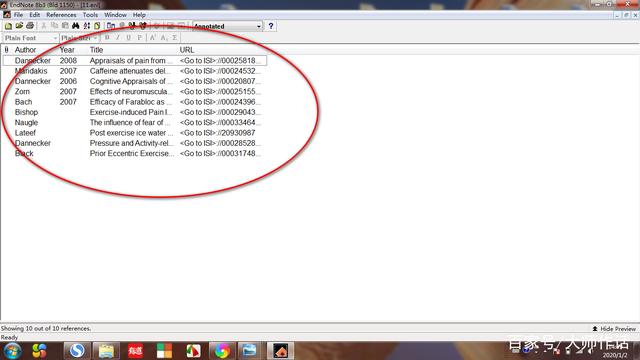This screenshot has height=360, width=640.
Task: Open the Tools menu
Action: [90, 15]
